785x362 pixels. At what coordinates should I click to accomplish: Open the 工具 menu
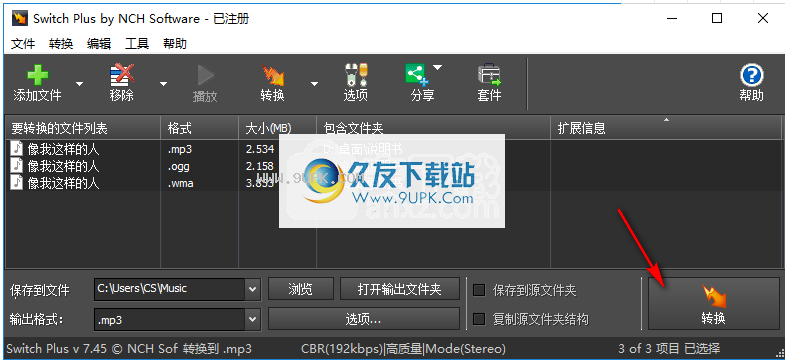coord(137,44)
